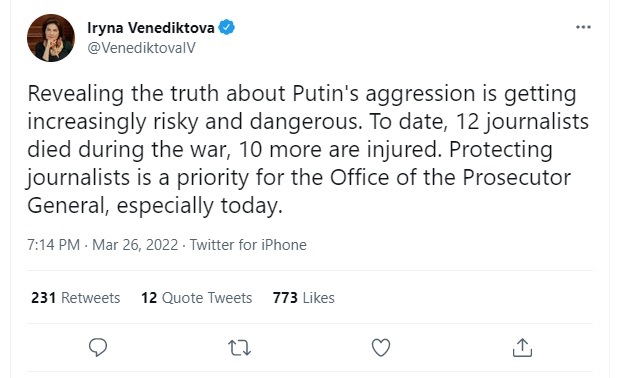Click the blue verified badge

226,27
